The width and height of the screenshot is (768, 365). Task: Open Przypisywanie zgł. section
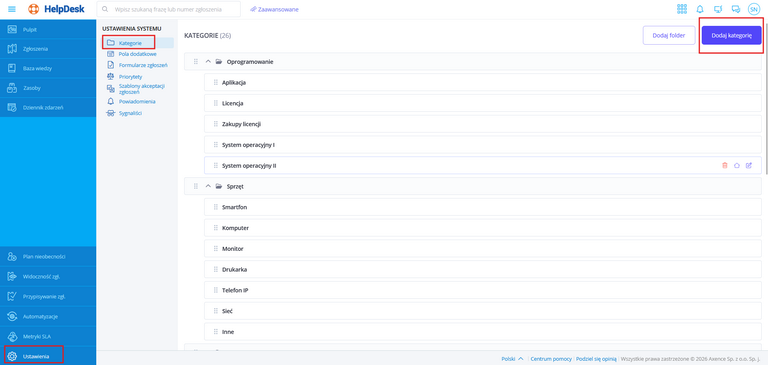point(48,296)
